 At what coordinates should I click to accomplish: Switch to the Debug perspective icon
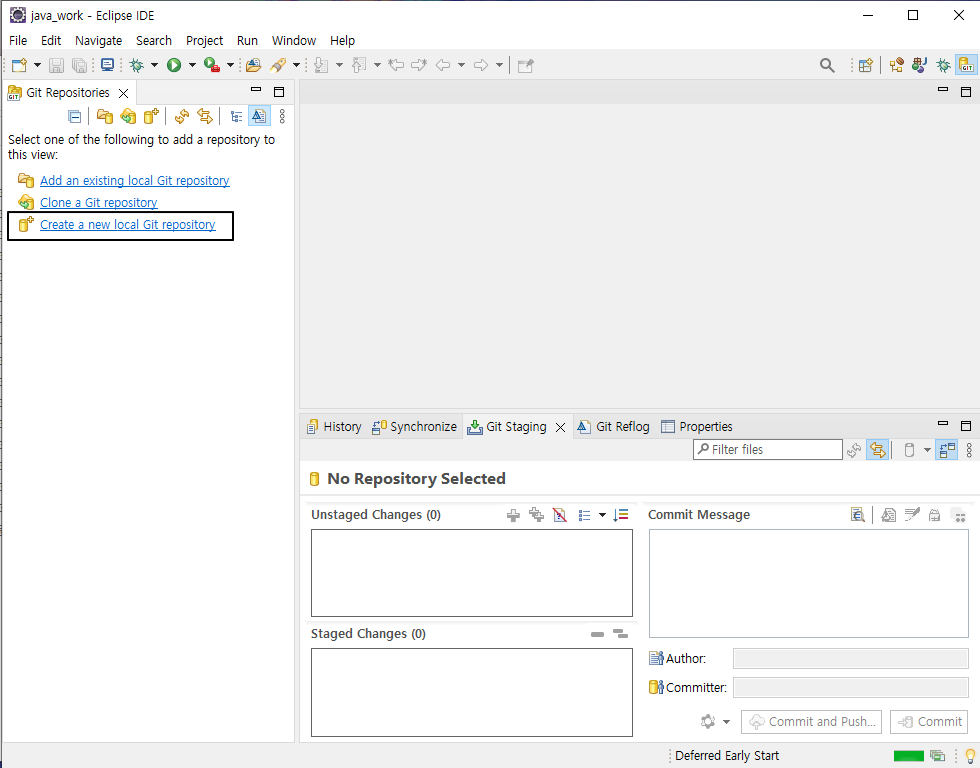tap(943, 65)
